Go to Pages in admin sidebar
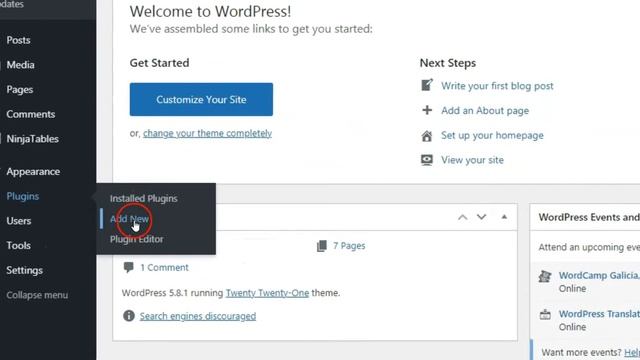640x360 pixels. (20, 89)
